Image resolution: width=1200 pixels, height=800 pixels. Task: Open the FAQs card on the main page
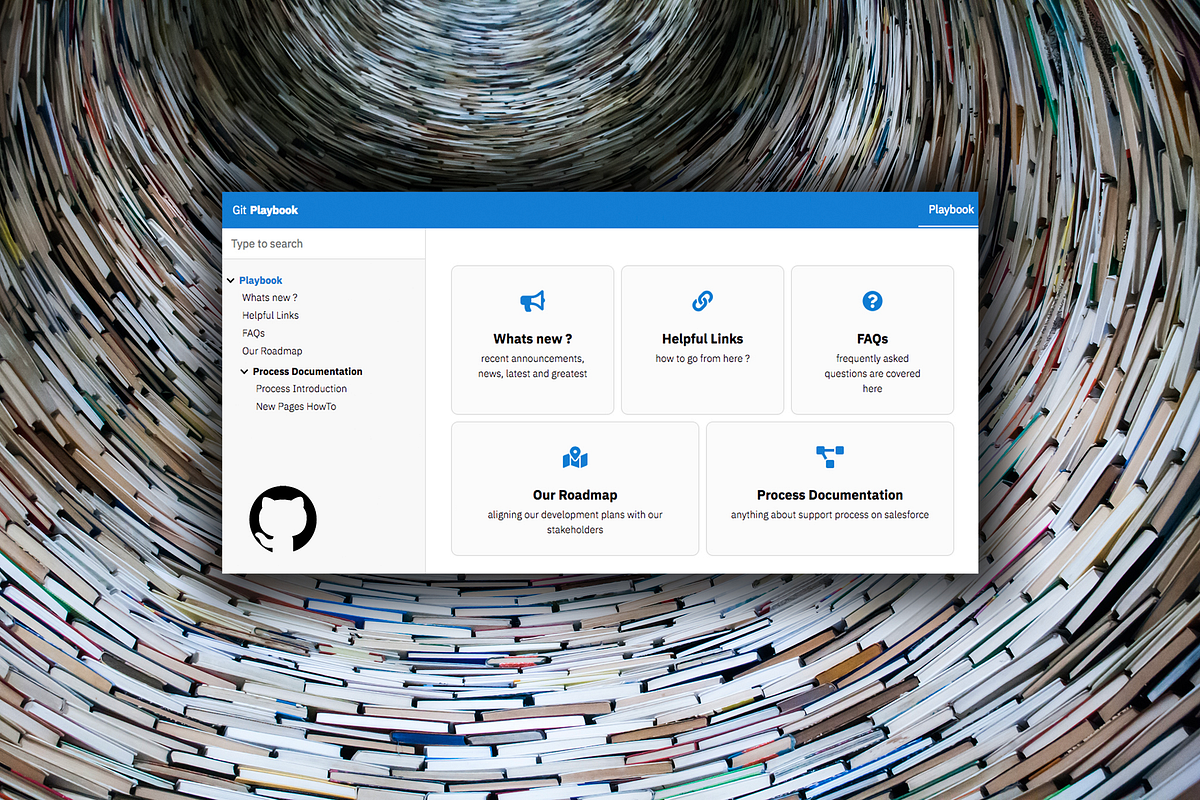pyautogui.click(x=871, y=340)
